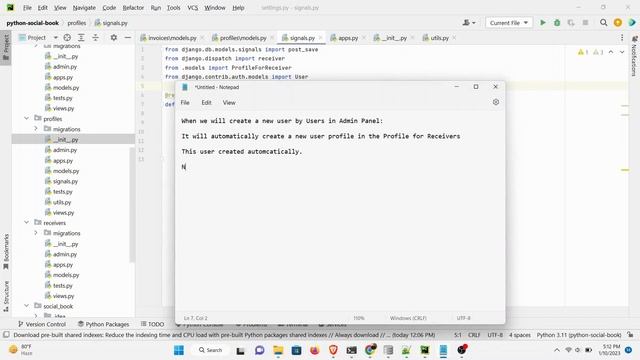Click UTF-8 encoding in PyCharm status bar

pyautogui.click(x=495, y=335)
